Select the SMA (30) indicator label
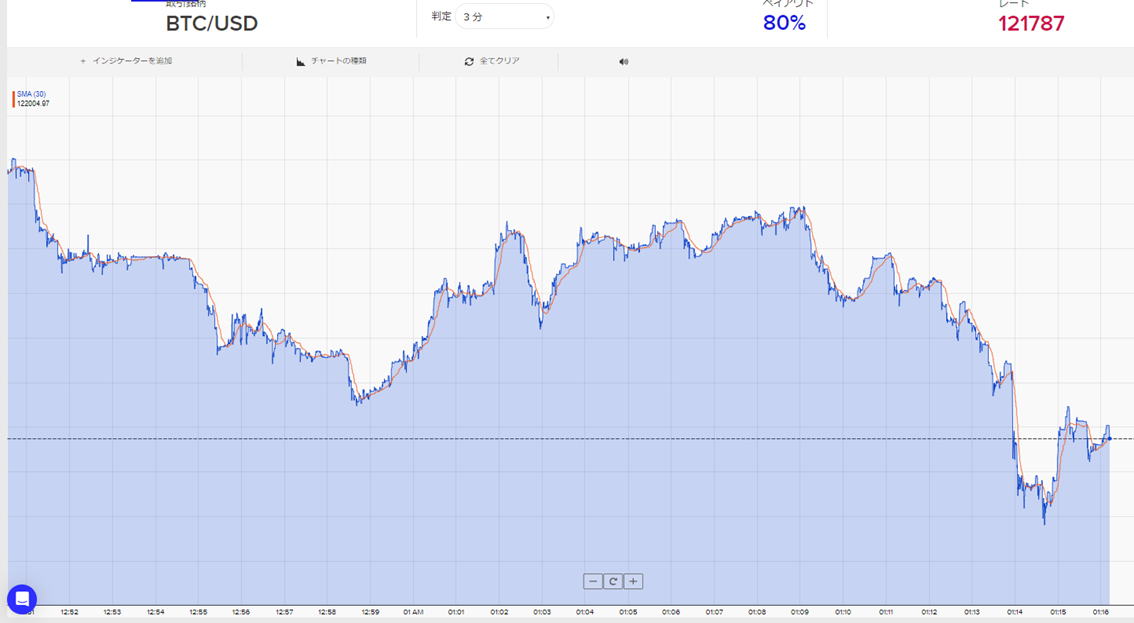 (x=32, y=94)
